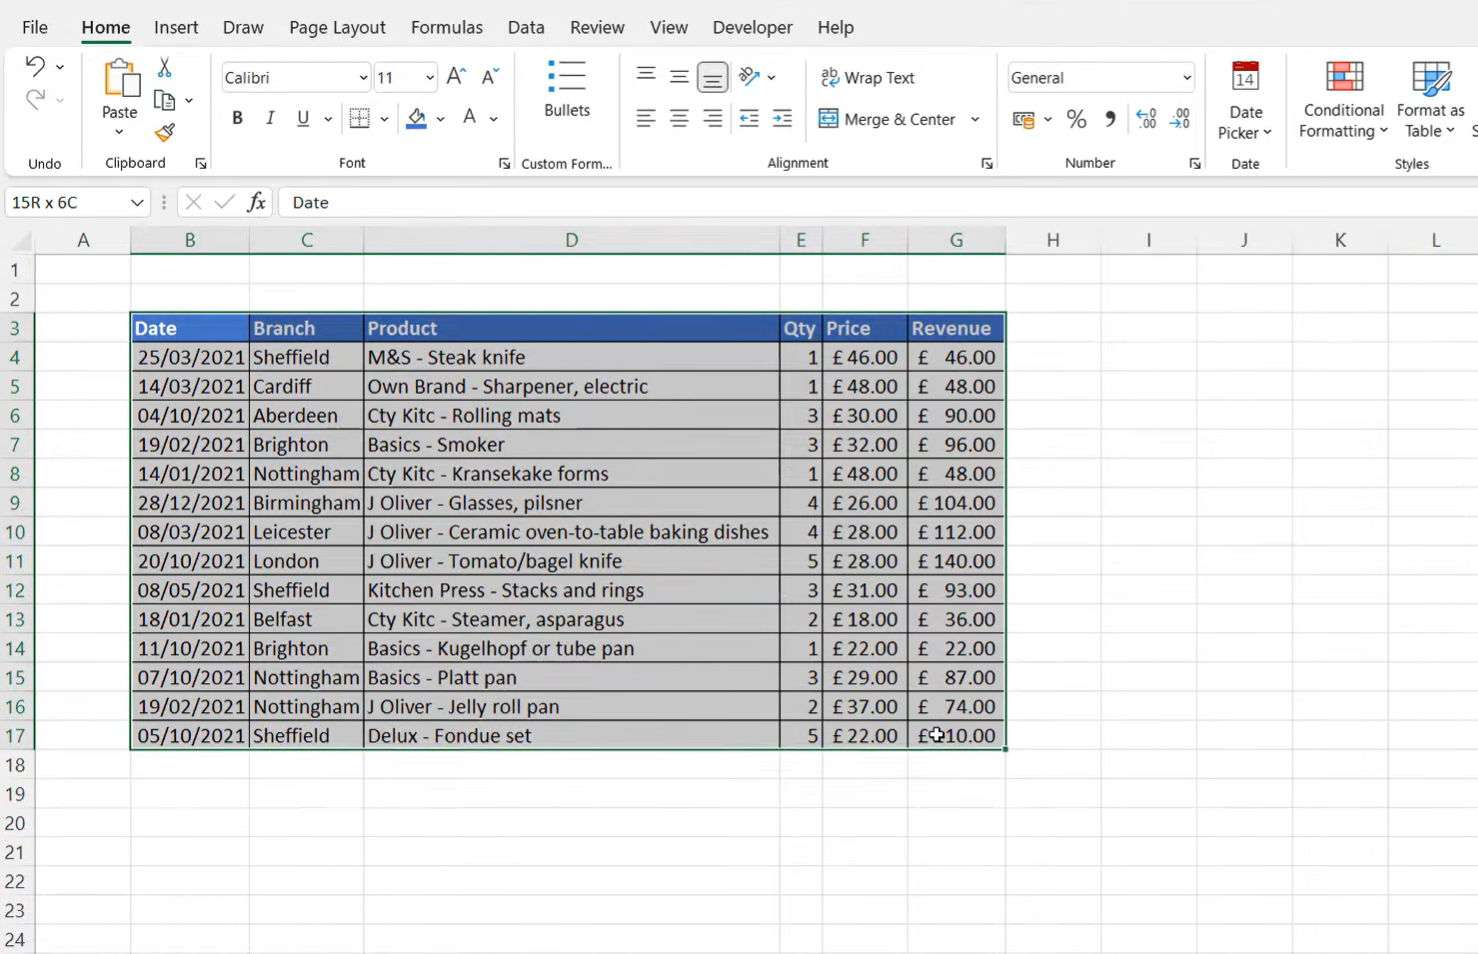The image size is (1478, 954).
Task: Switch to the Developer tab
Action: coord(752,27)
